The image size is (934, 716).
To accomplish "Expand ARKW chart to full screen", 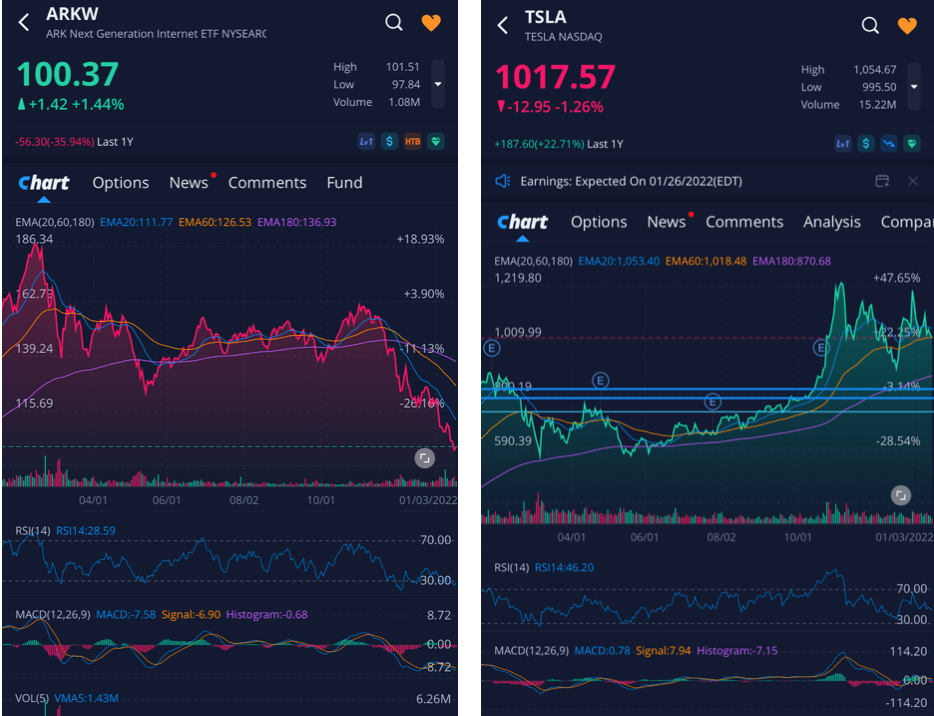I will [x=424, y=458].
